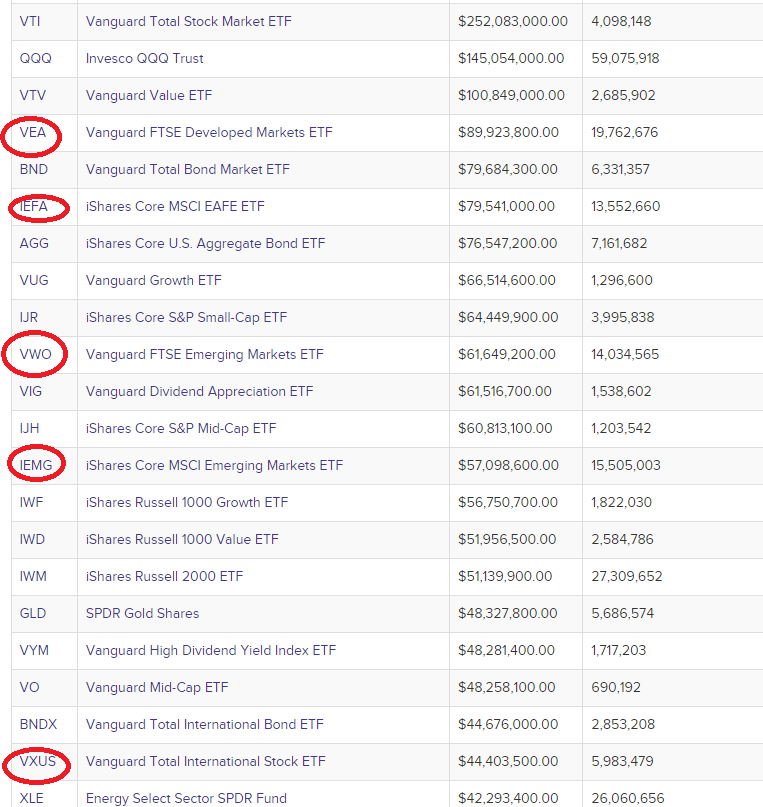Screen dimensions: 763x807
Task: Open Vanguard High Dividend Yield Index ETF
Action: click(x=211, y=651)
